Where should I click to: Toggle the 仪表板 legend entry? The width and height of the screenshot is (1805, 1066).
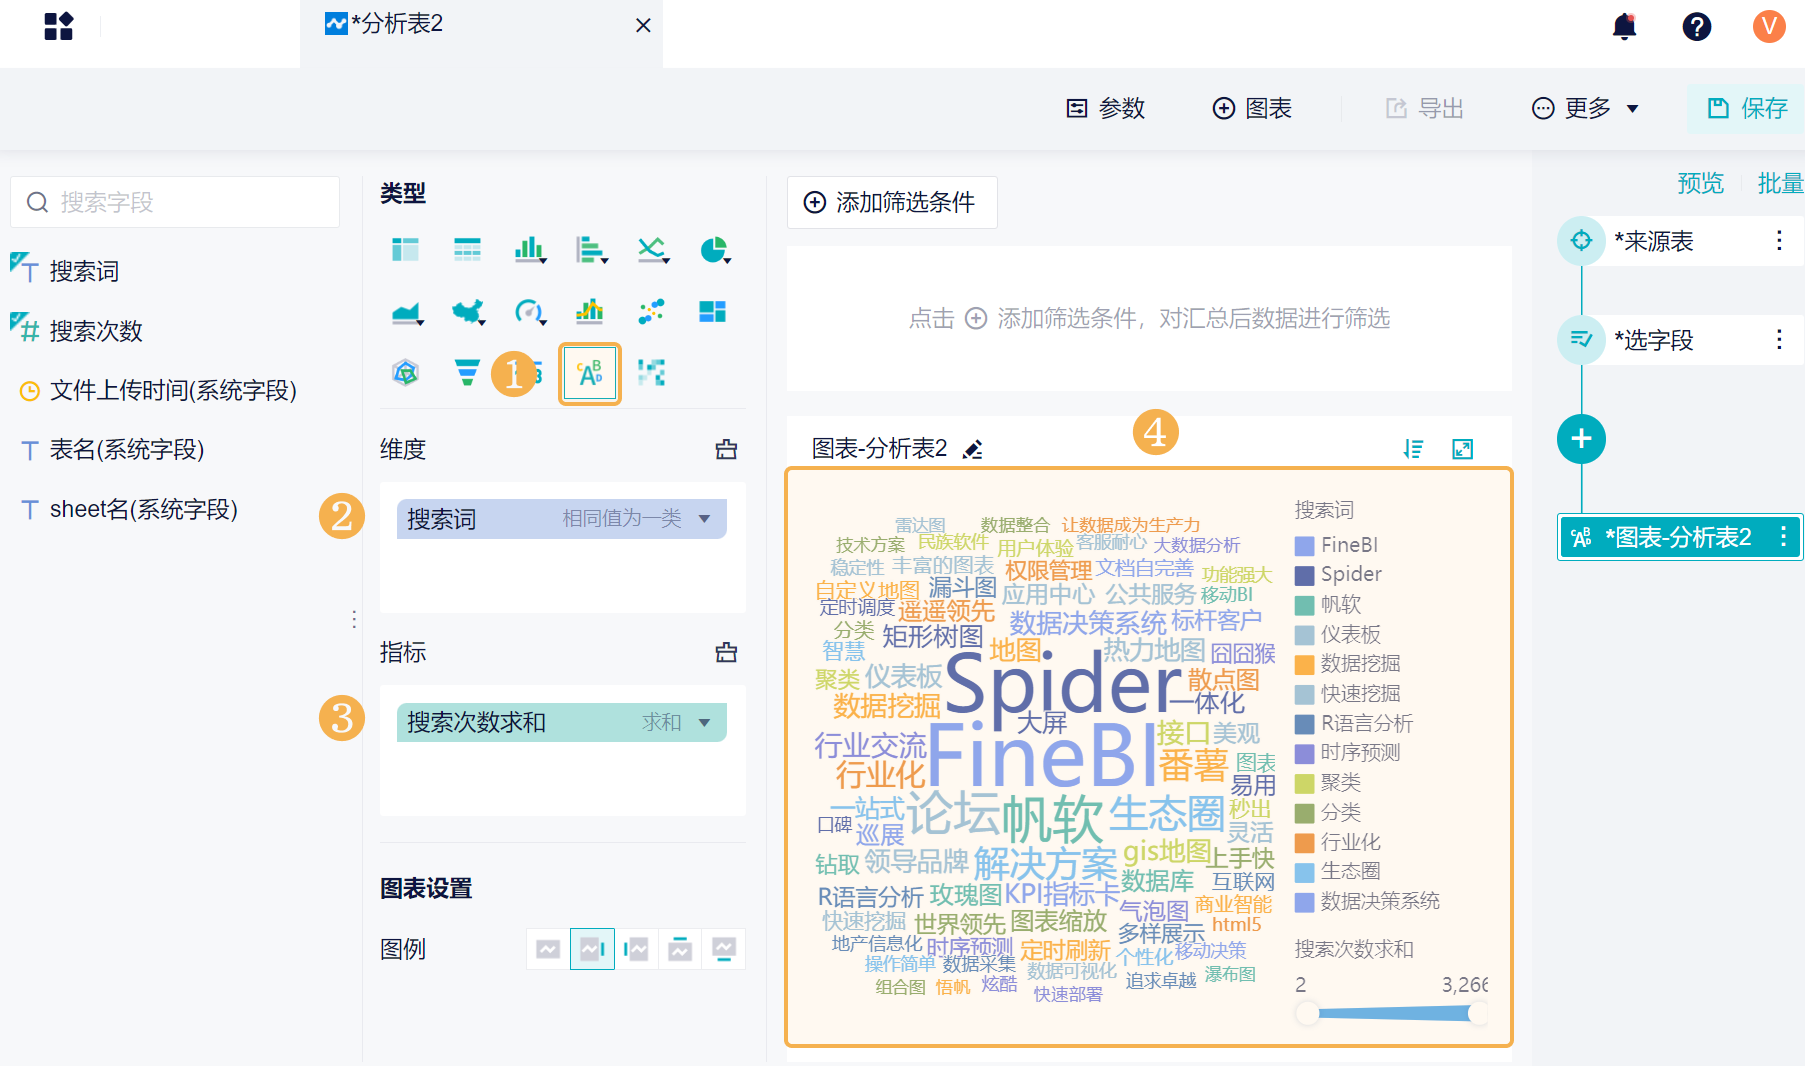(1338, 635)
